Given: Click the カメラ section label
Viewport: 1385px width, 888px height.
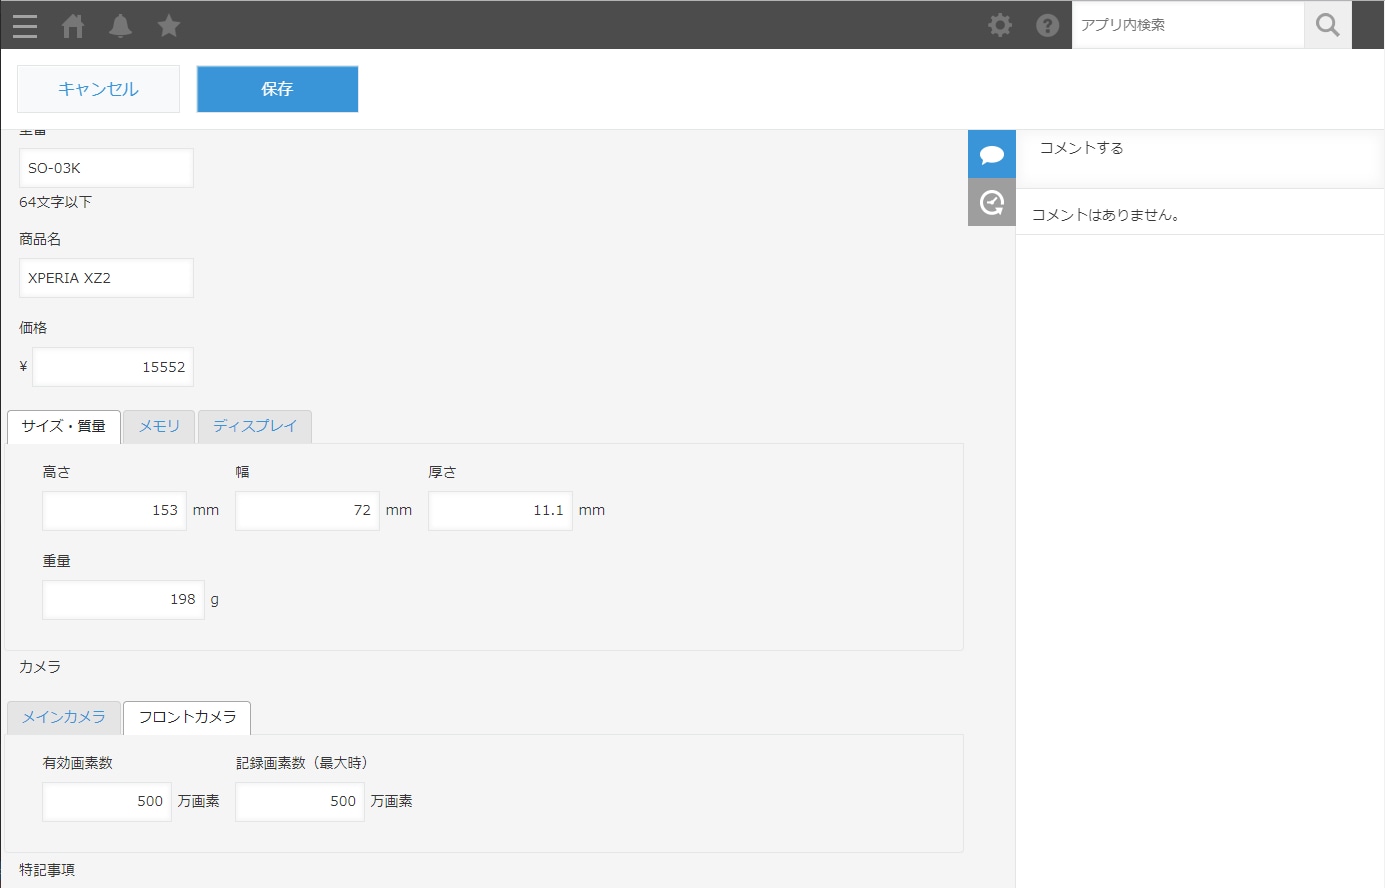Looking at the screenshot, I should (x=40, y=667).
